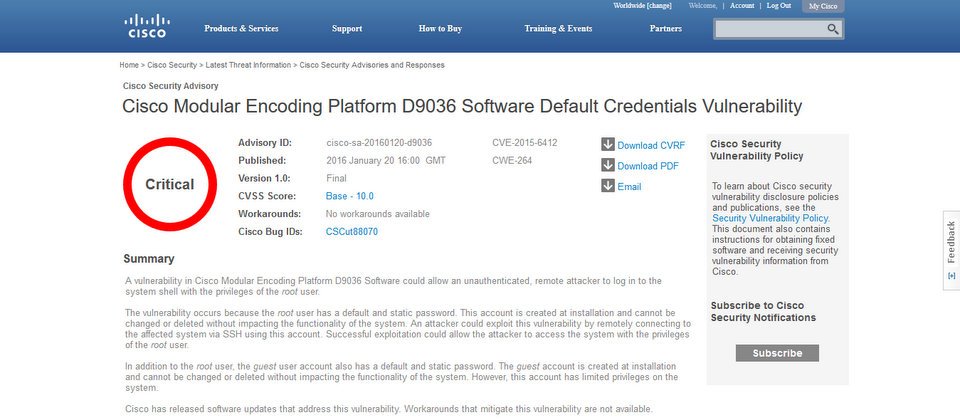Click the Download CVRF arrow icon

click(607, 144)
